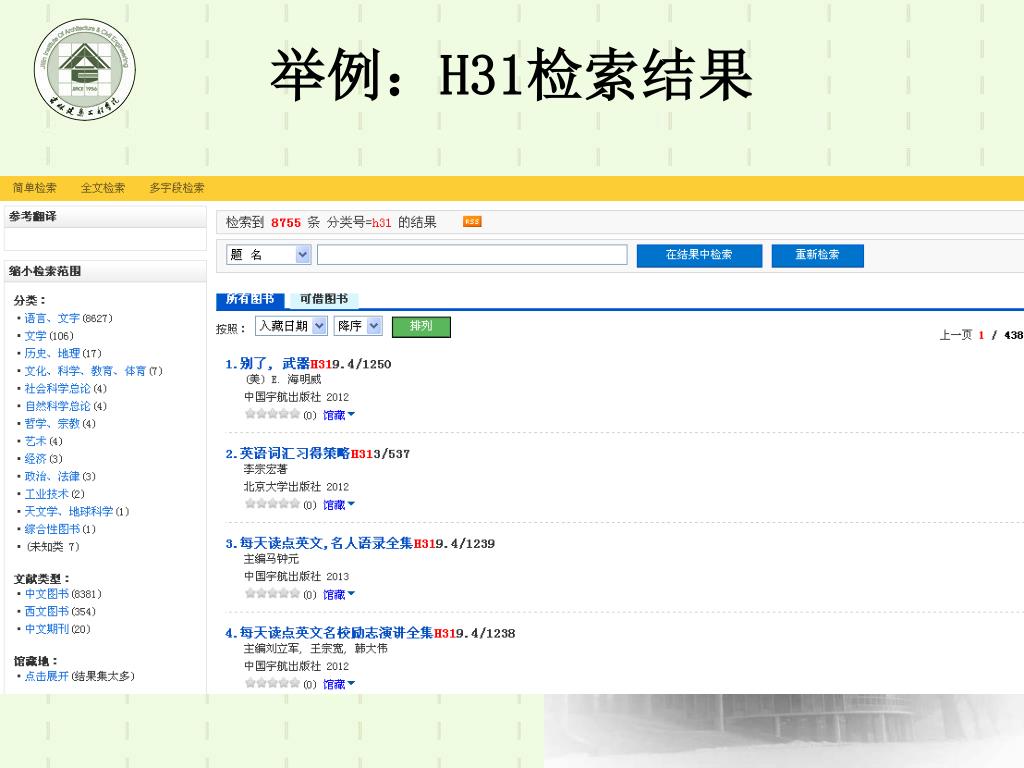The width and height of the screenshot is (1024, 768).
Task: Click publisher text 北京大学出版社 2012
Action: point(296,487)
